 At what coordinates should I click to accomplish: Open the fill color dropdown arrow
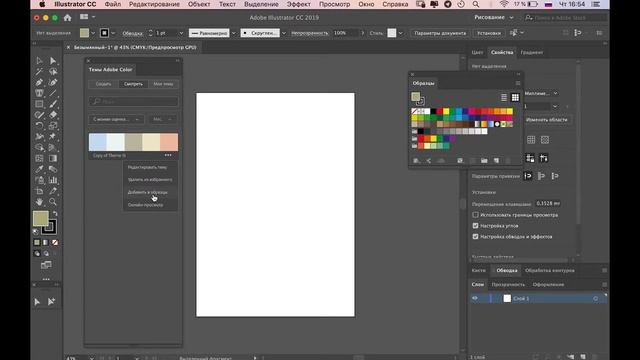(x=93, y=33)
